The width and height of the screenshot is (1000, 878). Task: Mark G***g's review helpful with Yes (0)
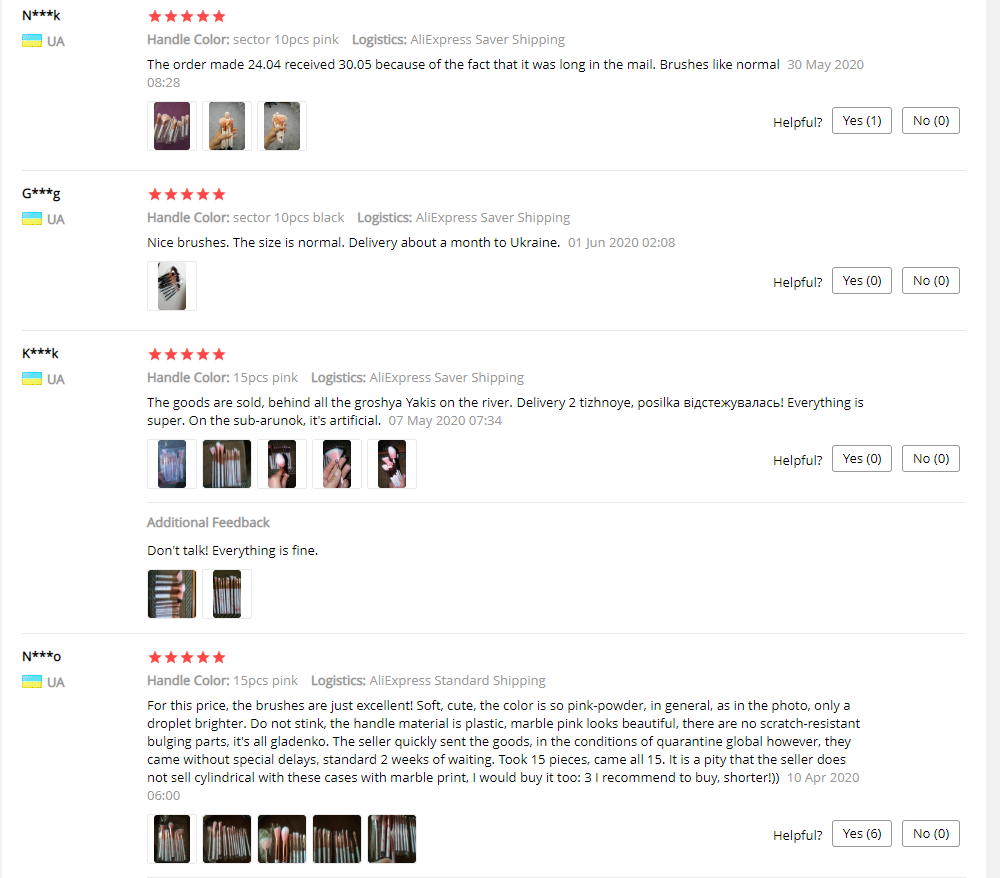coord(862,281)
